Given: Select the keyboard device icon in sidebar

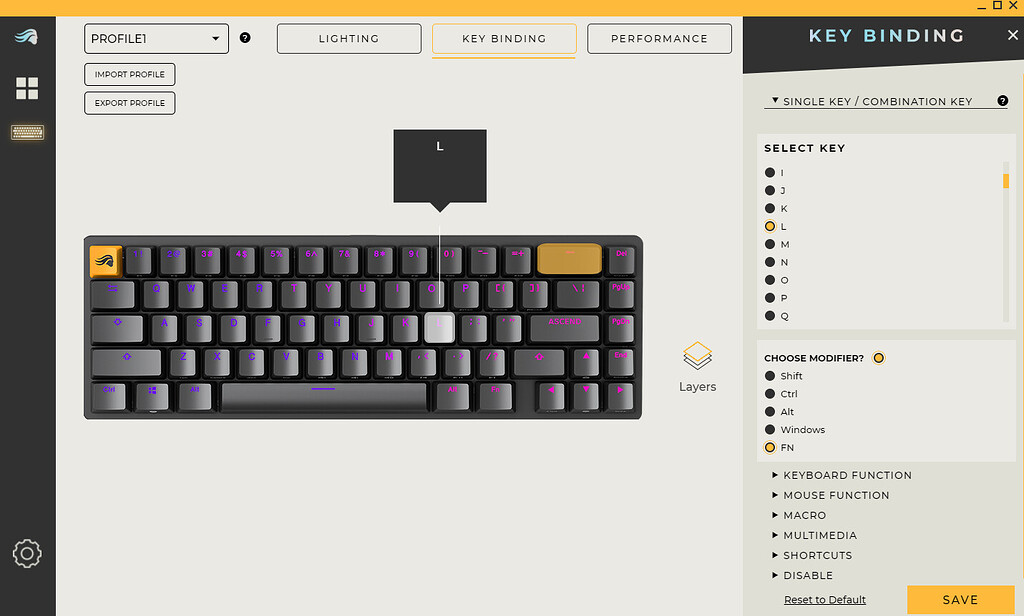Looking at the screenshot, I should point(27,133).
